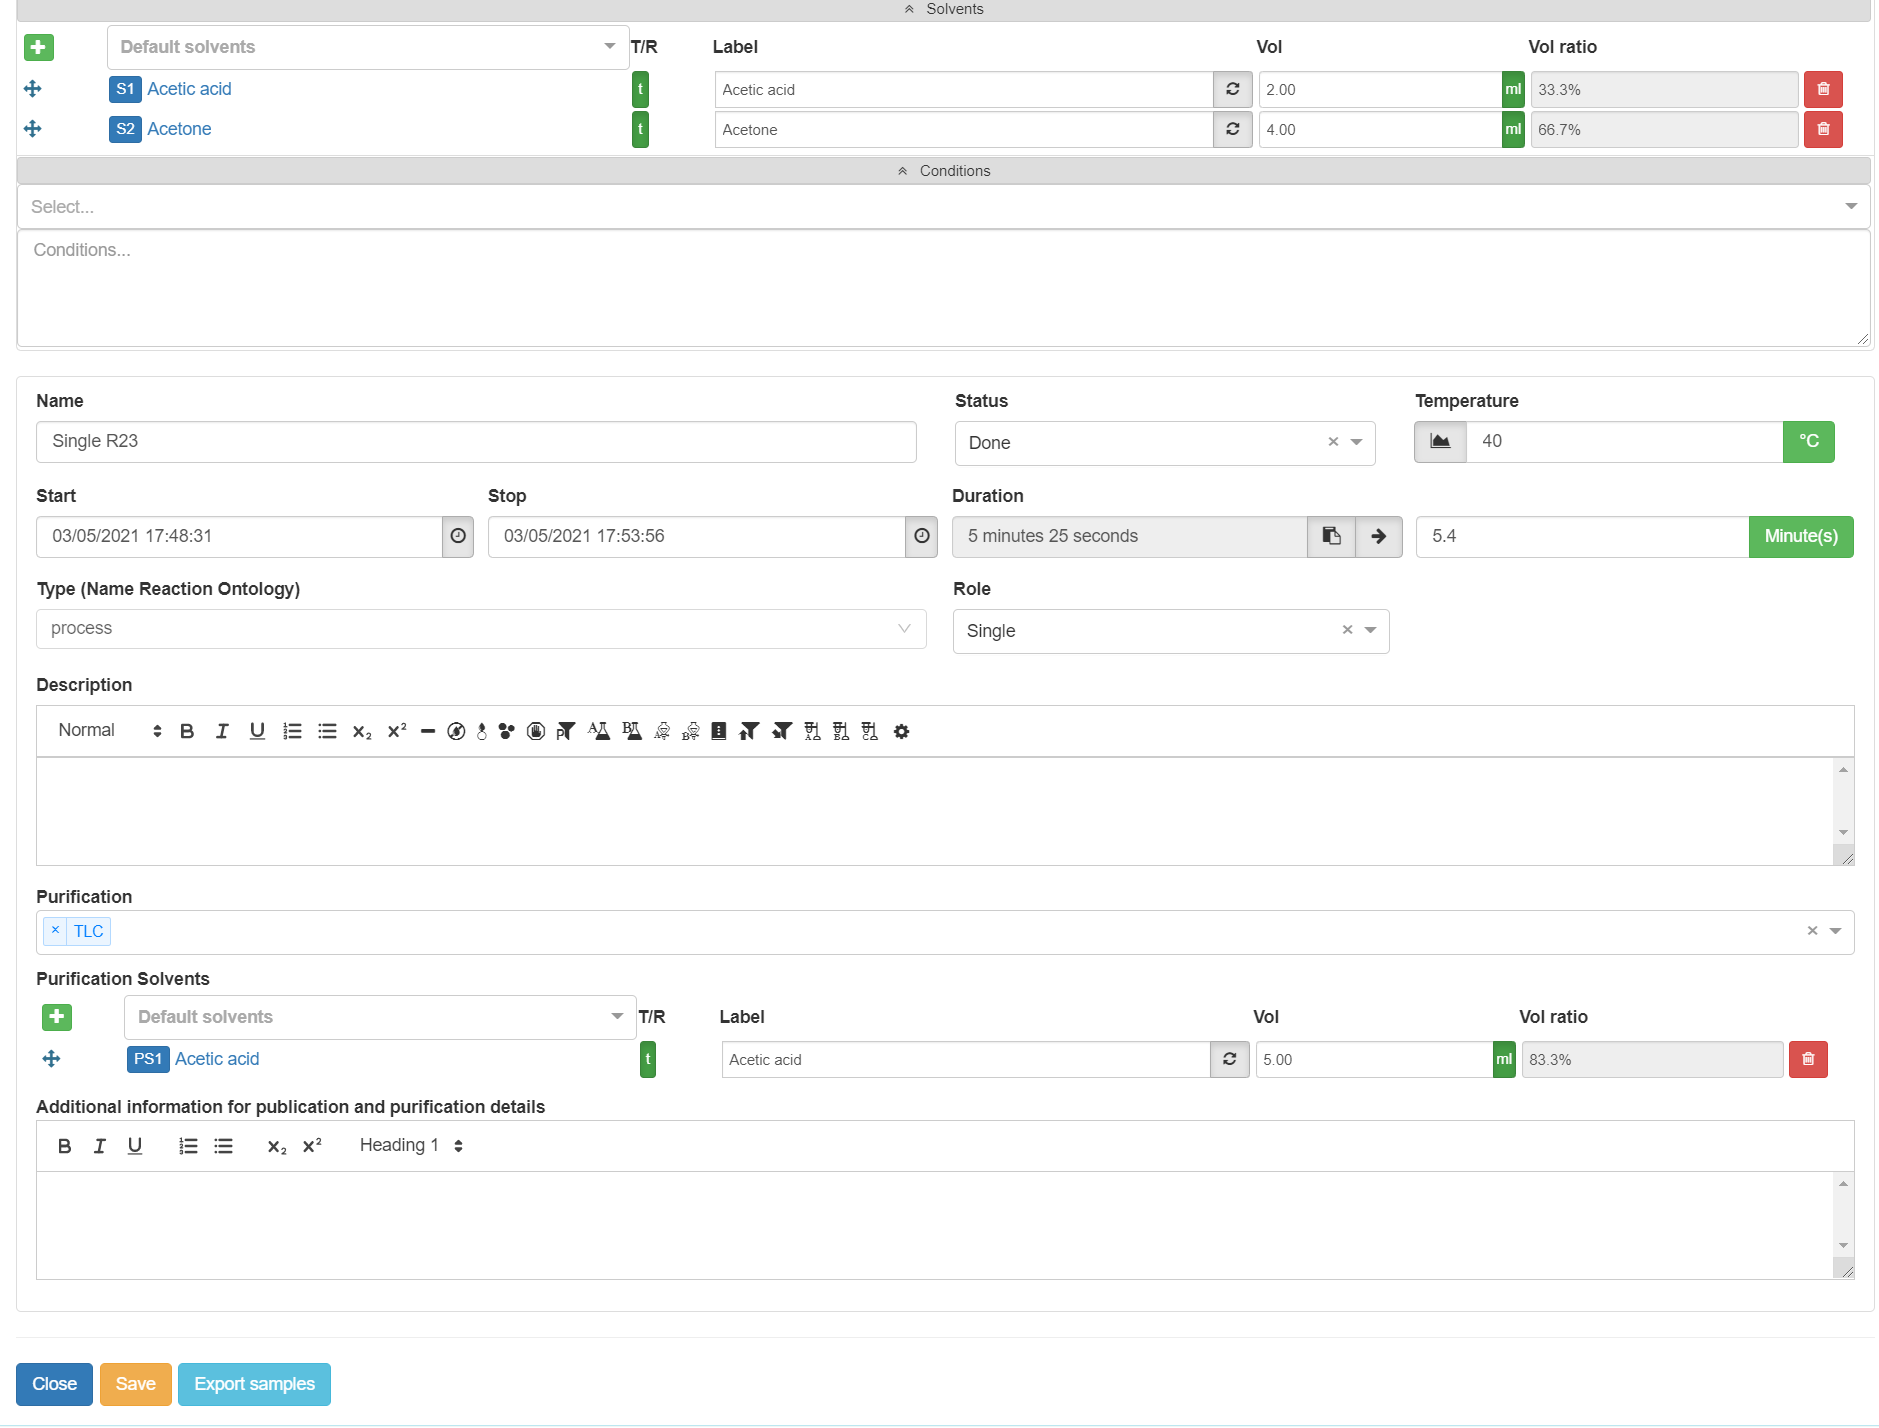Toggle T/R for Acetic acid S1

[640, 90]
